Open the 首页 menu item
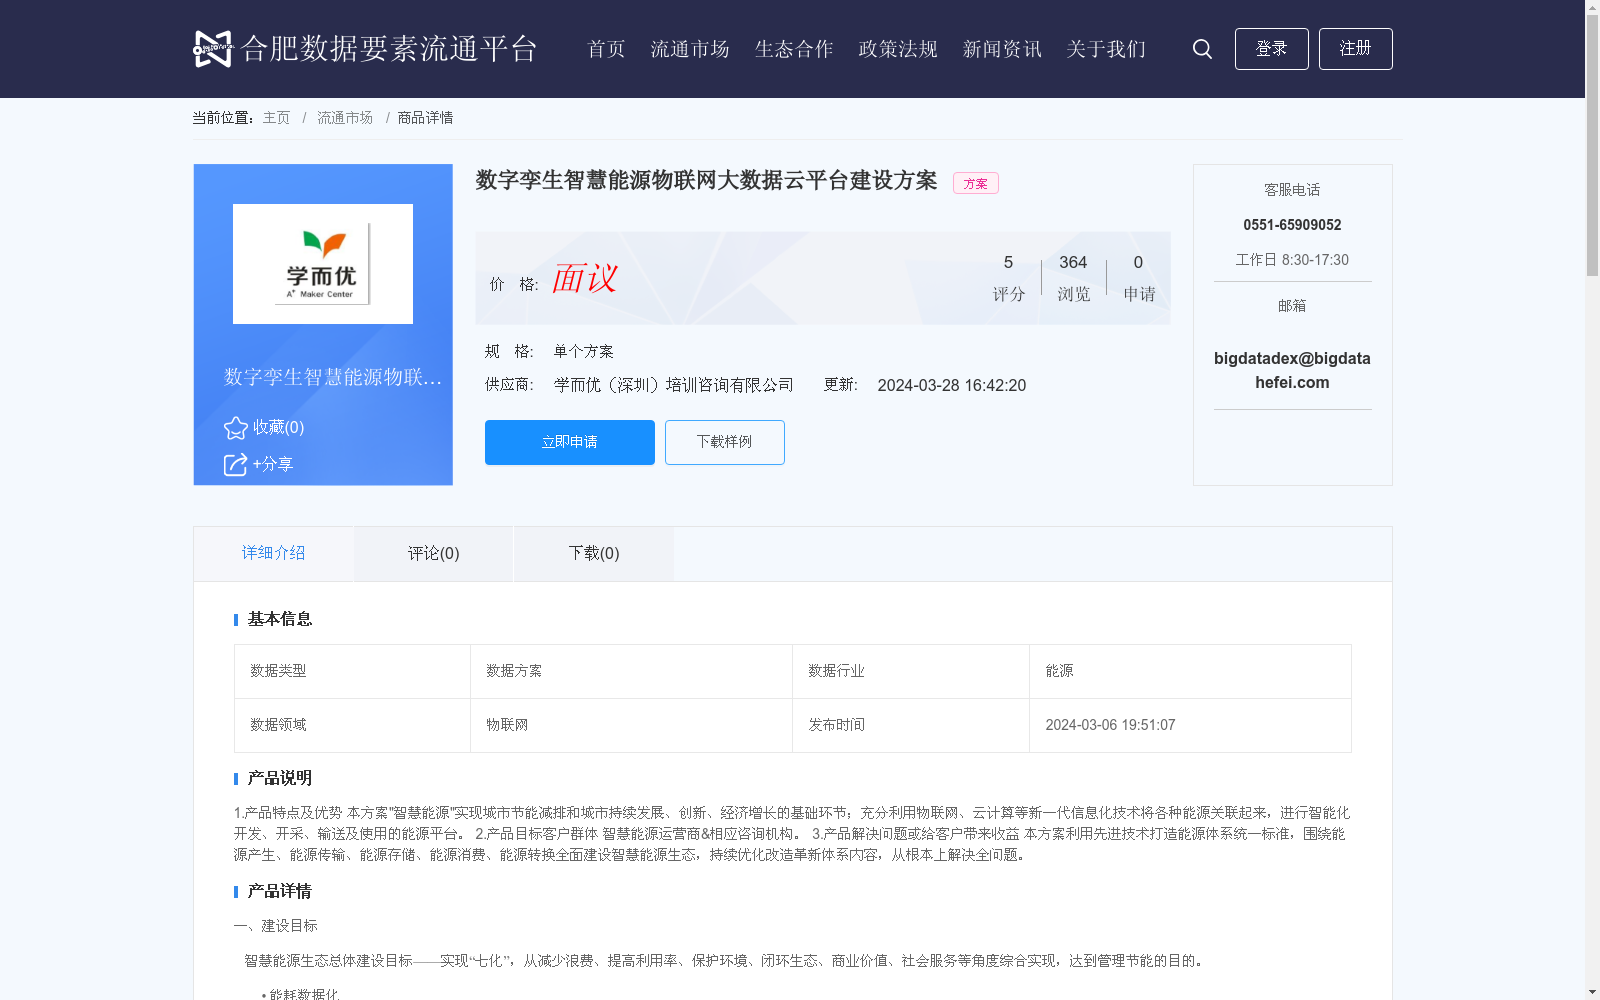This screenshot has height=1000, width=1600. [606, 49]
